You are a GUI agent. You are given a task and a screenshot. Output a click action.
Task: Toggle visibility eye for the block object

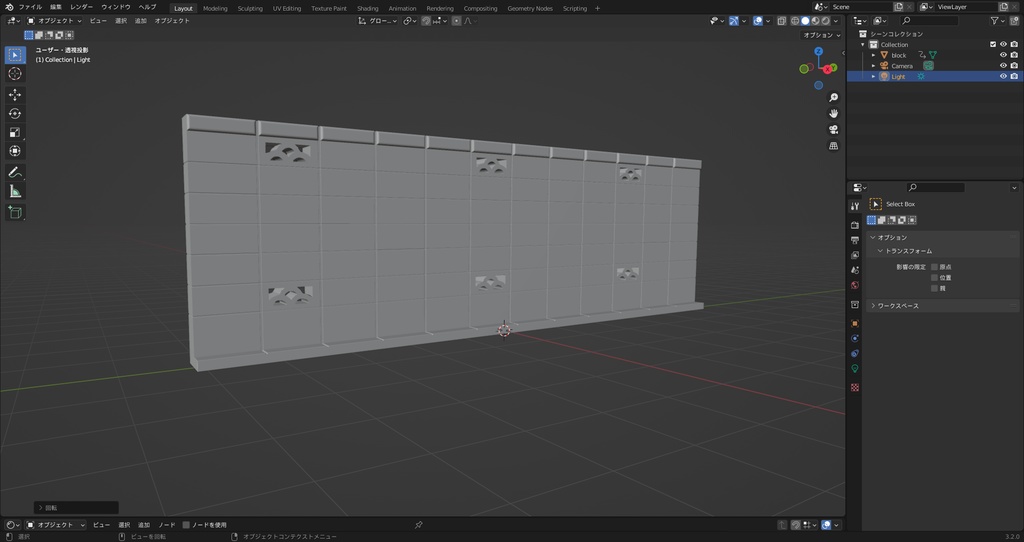tap(1003, 55)
